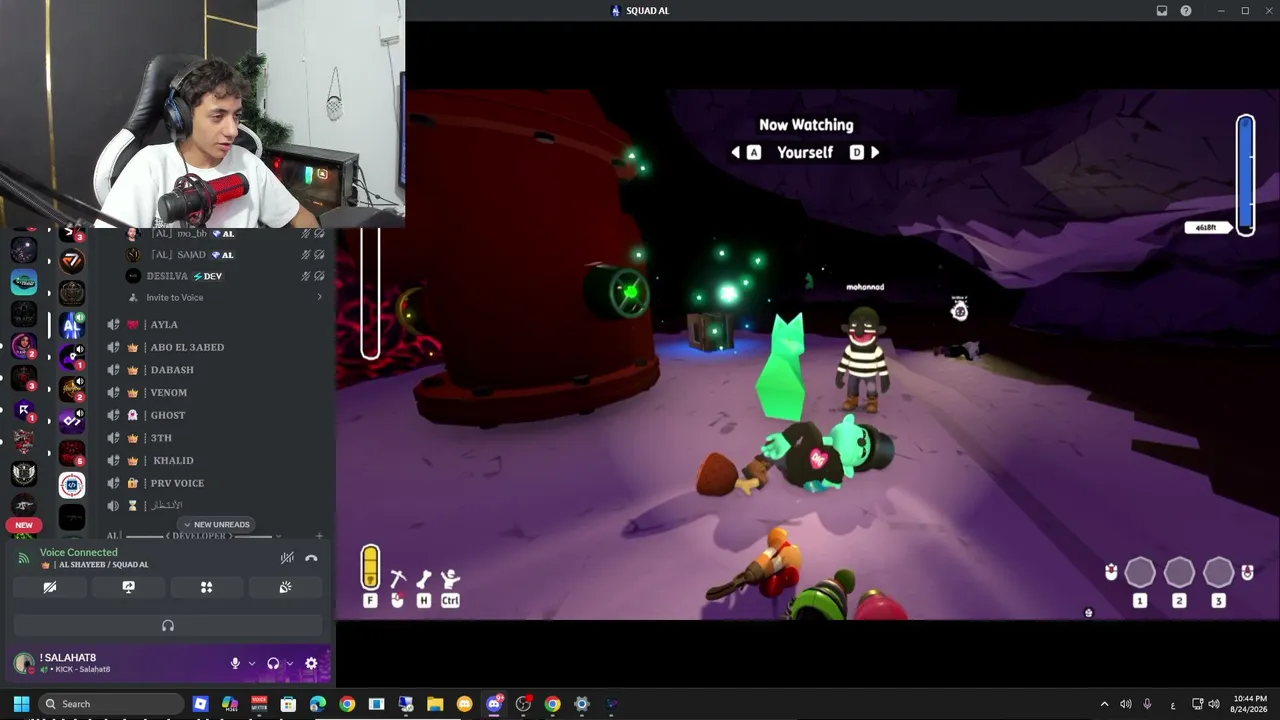Pop out the SQUAD AL stream window
The height and width of the screenshot is (720, 1280).
1162,10
